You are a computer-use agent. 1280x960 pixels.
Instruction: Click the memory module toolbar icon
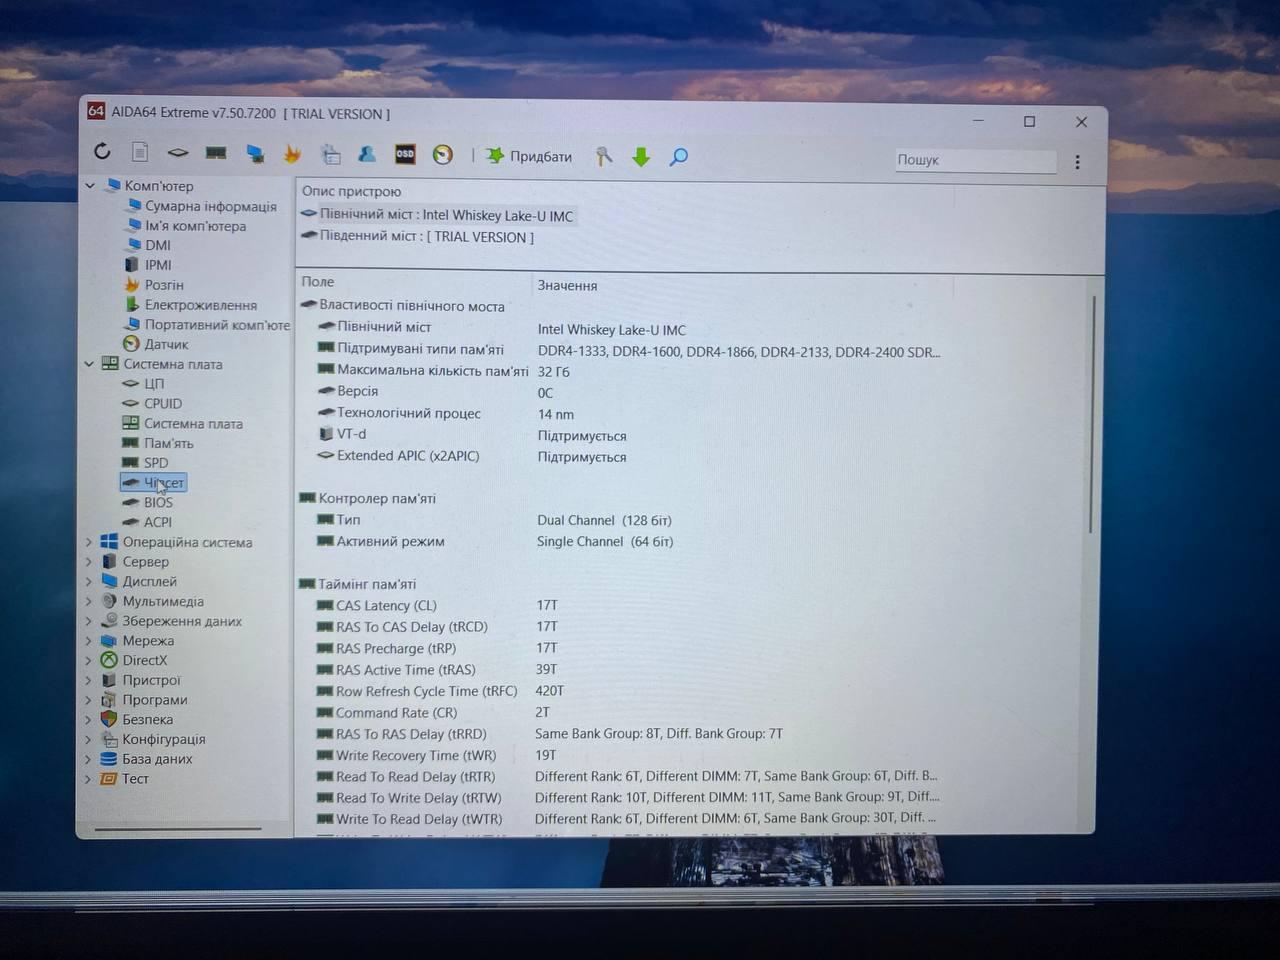point(215,153)
